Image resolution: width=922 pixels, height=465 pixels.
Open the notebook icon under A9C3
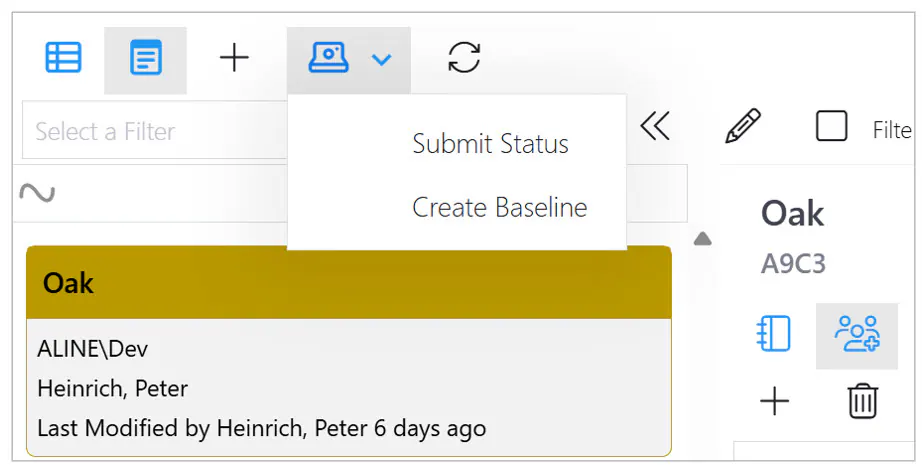tap(773, 333)
